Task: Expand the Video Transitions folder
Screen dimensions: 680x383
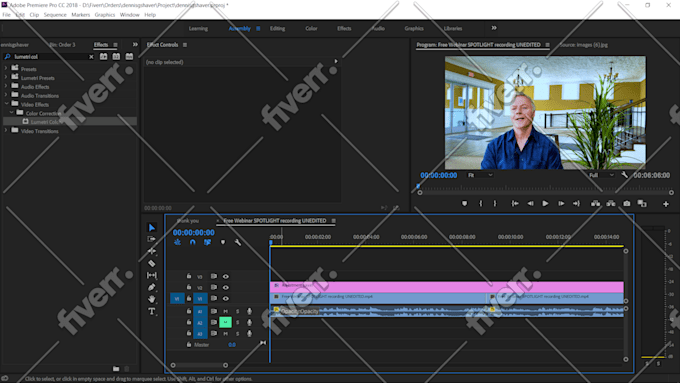Action: pos(6,131)
